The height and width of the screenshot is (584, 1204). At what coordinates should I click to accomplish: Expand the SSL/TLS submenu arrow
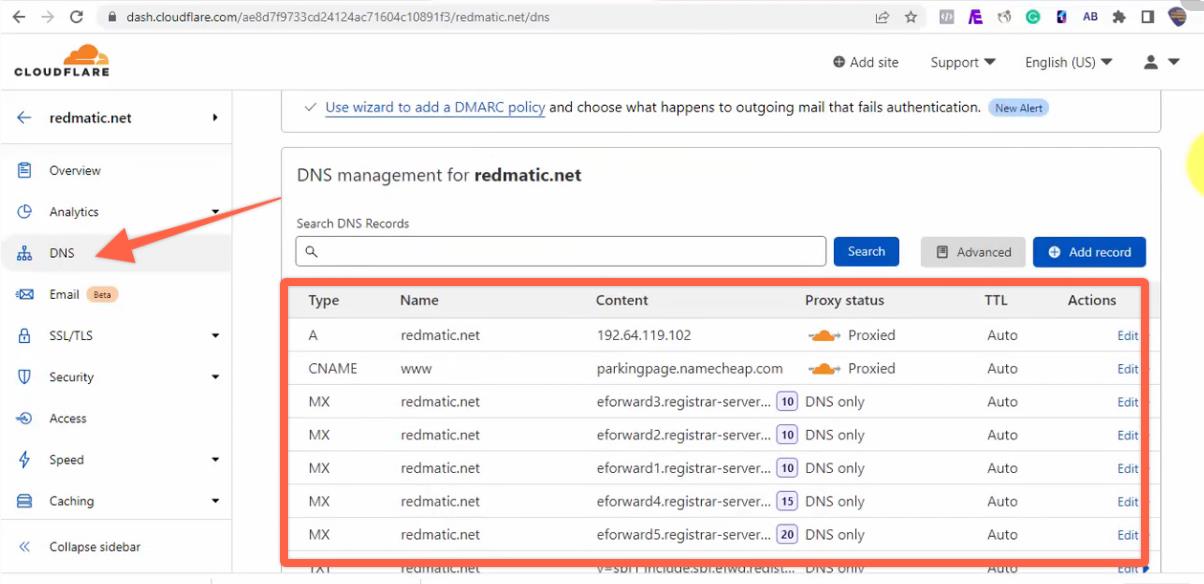point(215,336)
